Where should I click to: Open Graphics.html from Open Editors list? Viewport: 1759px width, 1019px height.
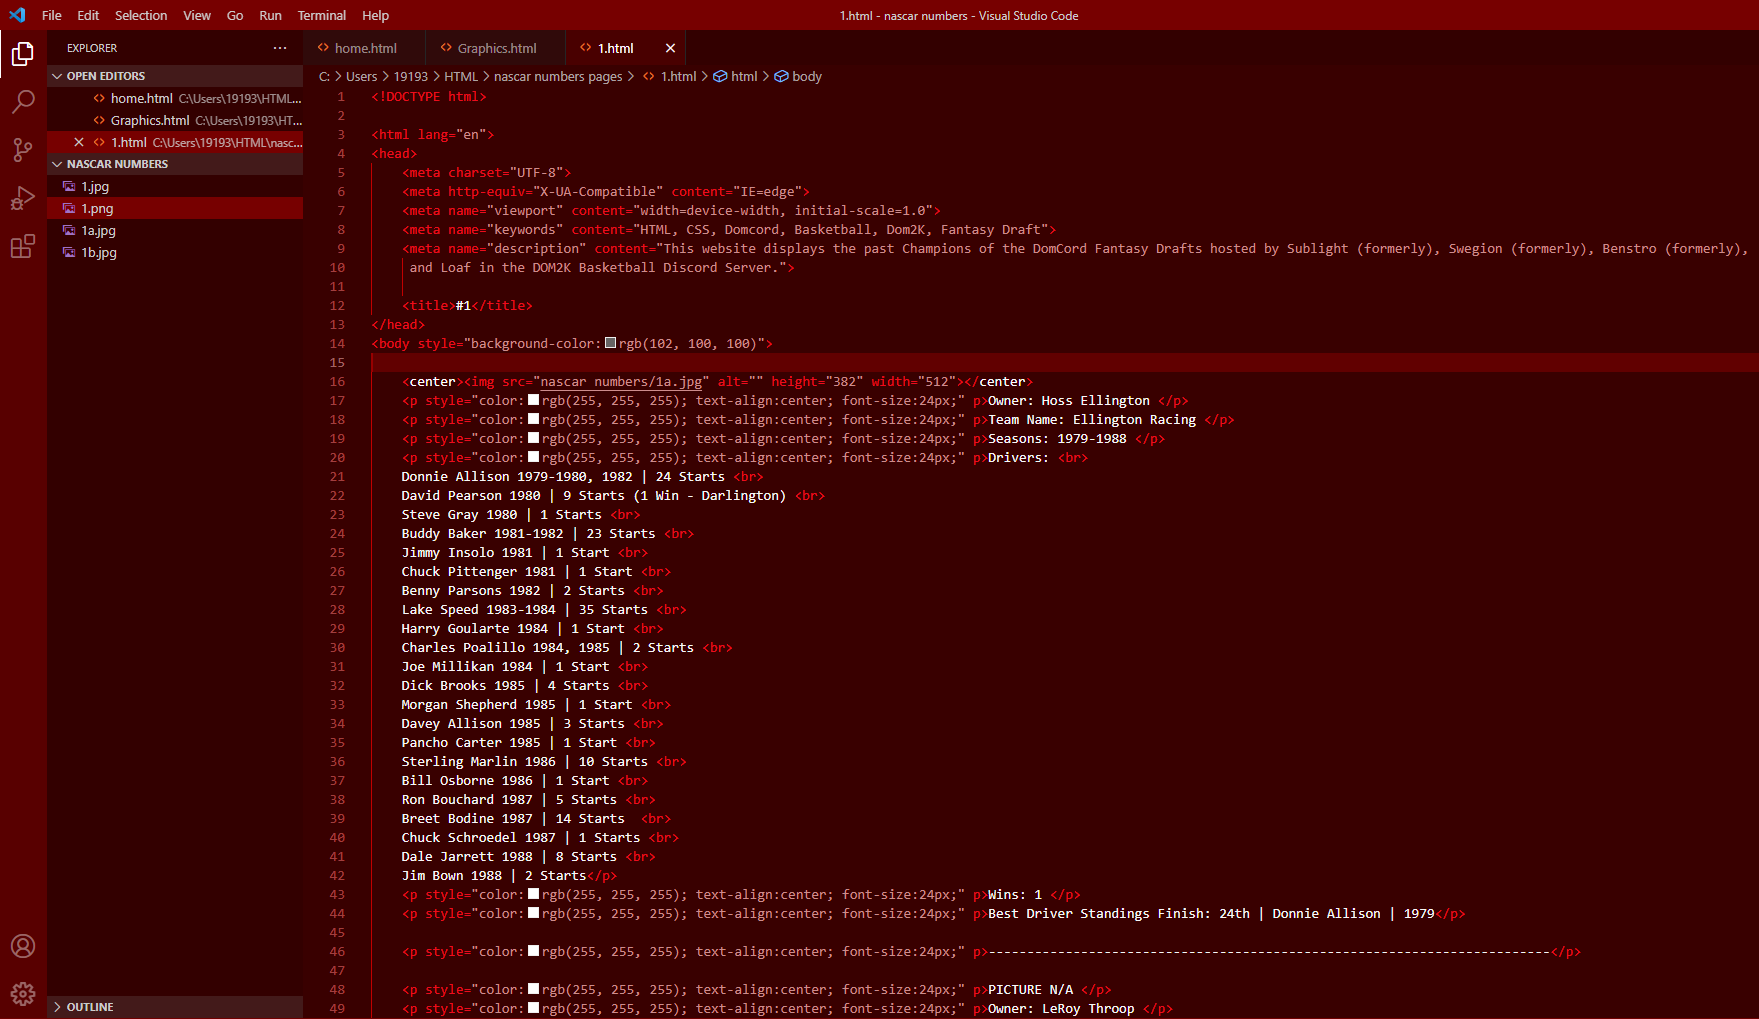[x=176, y=120]
